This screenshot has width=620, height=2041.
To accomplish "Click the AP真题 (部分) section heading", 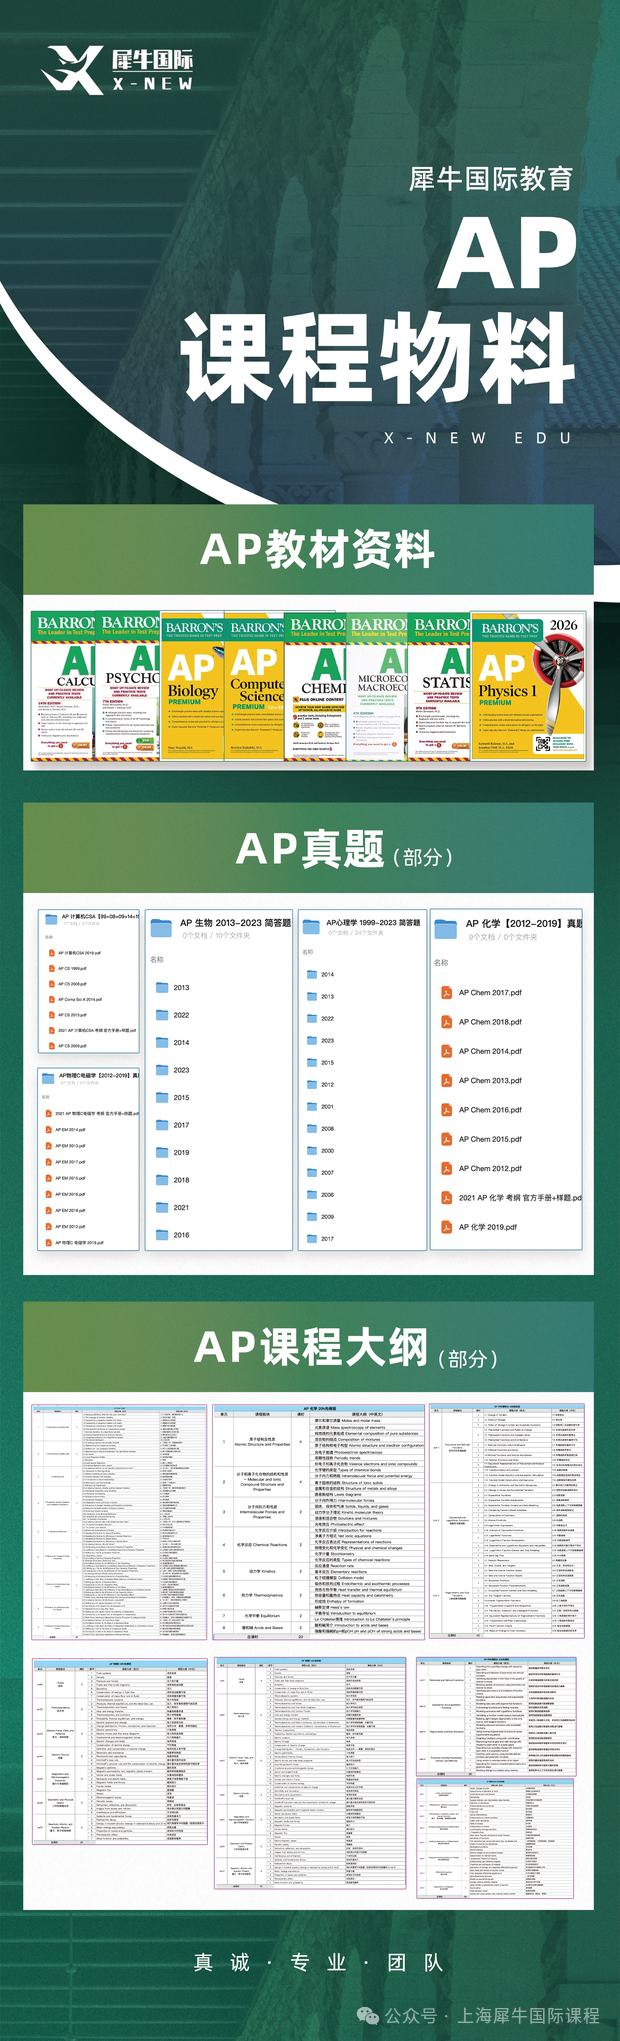I will pyautogui.click(x=344, y=850).
